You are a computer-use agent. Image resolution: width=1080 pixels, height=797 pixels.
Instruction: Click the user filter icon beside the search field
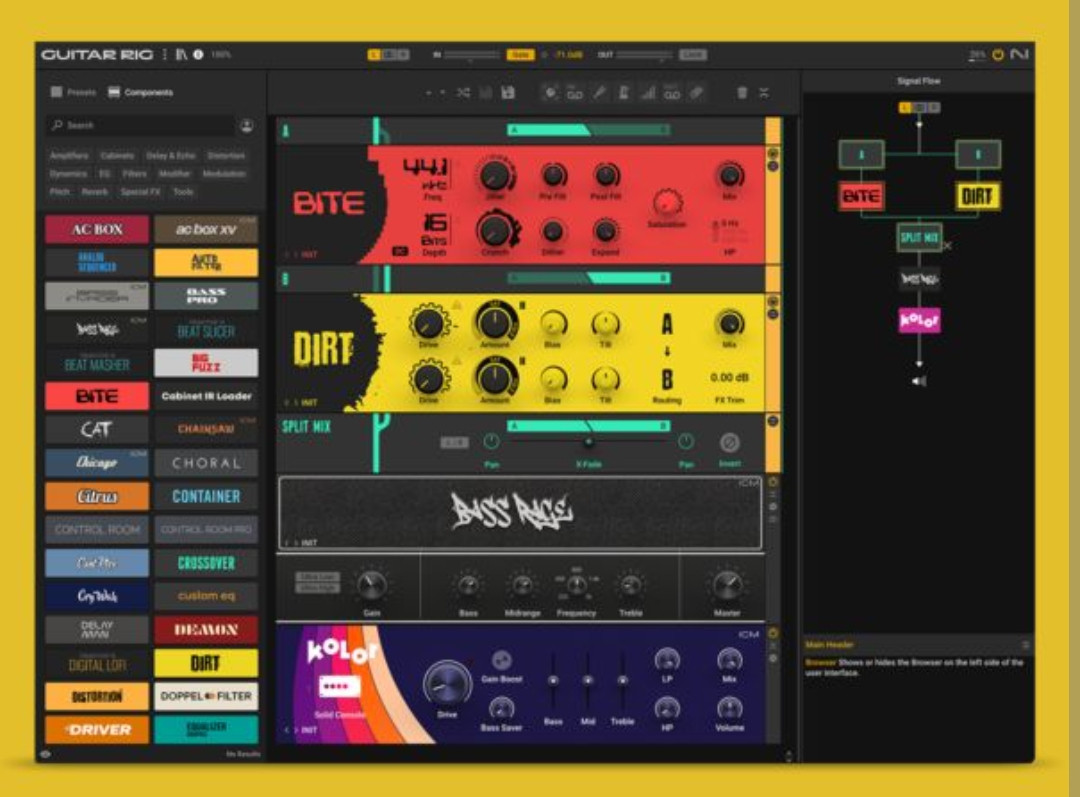point(247,125)
